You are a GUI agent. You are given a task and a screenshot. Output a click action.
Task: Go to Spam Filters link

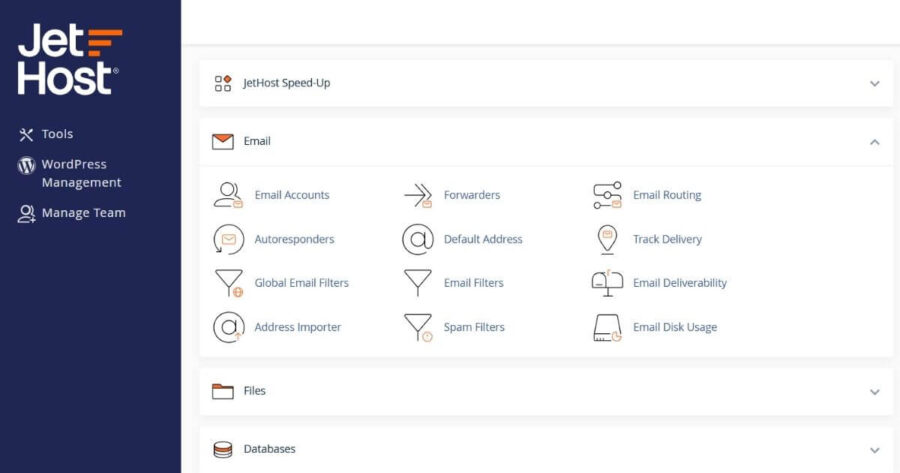[x=474, y=327]
